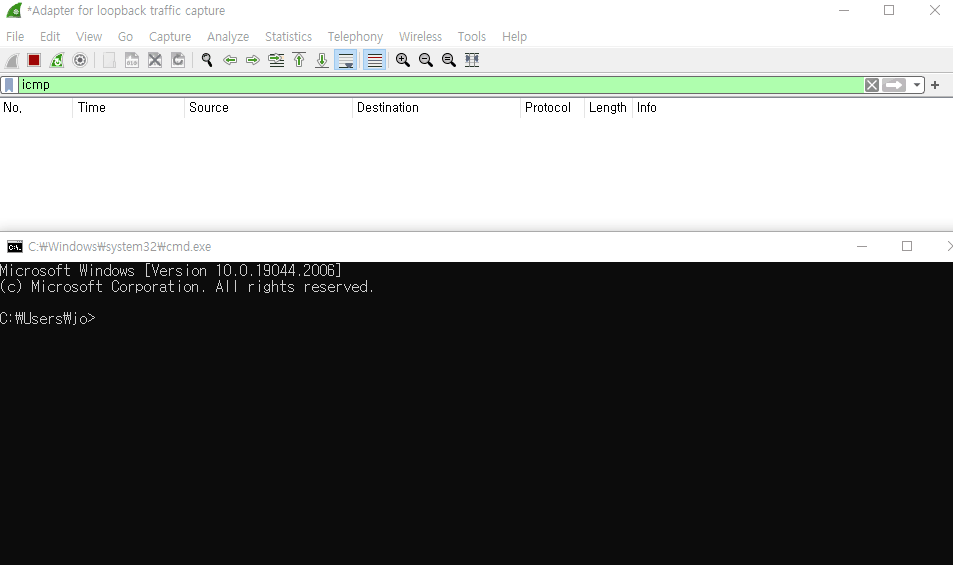Viewport: 953px width, 565px height.
Task: Open the display filter bookmark menu
Action: click(x=9, y=85)
